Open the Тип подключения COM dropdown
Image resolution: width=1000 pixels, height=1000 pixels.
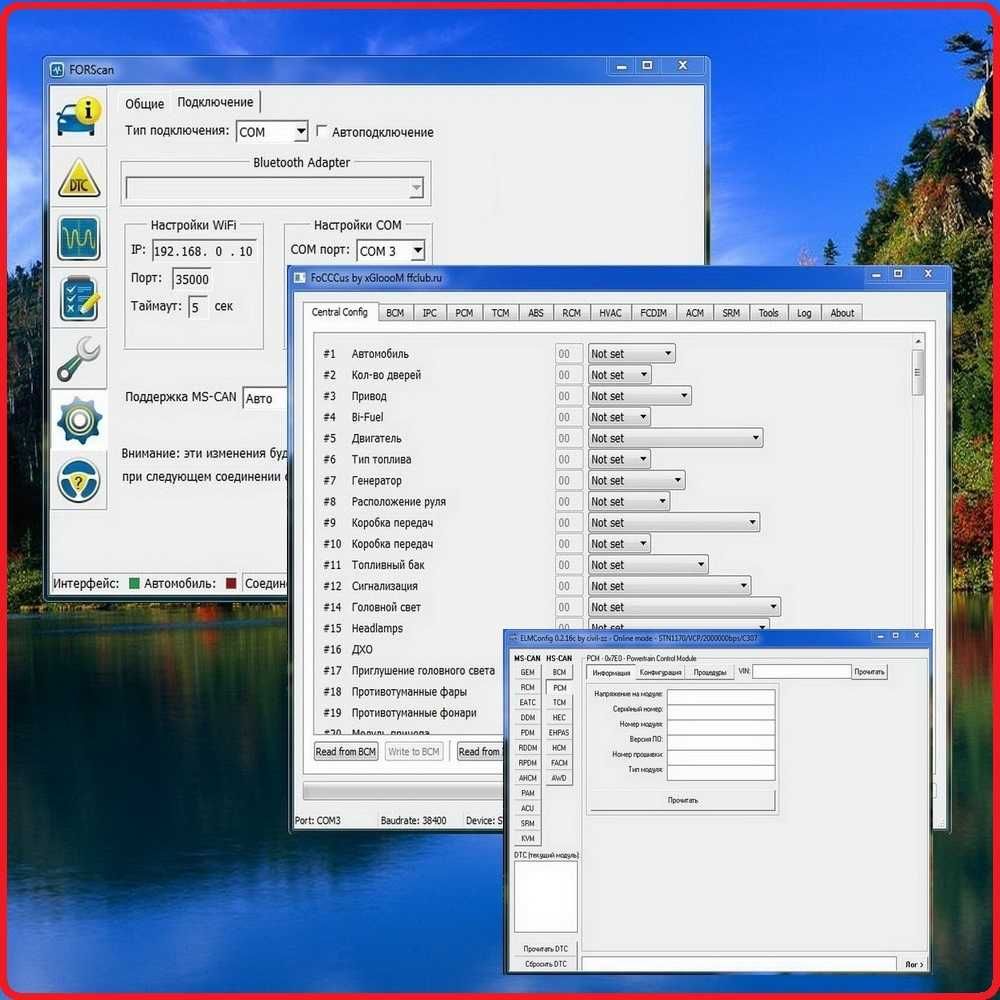tap(300, 132)
